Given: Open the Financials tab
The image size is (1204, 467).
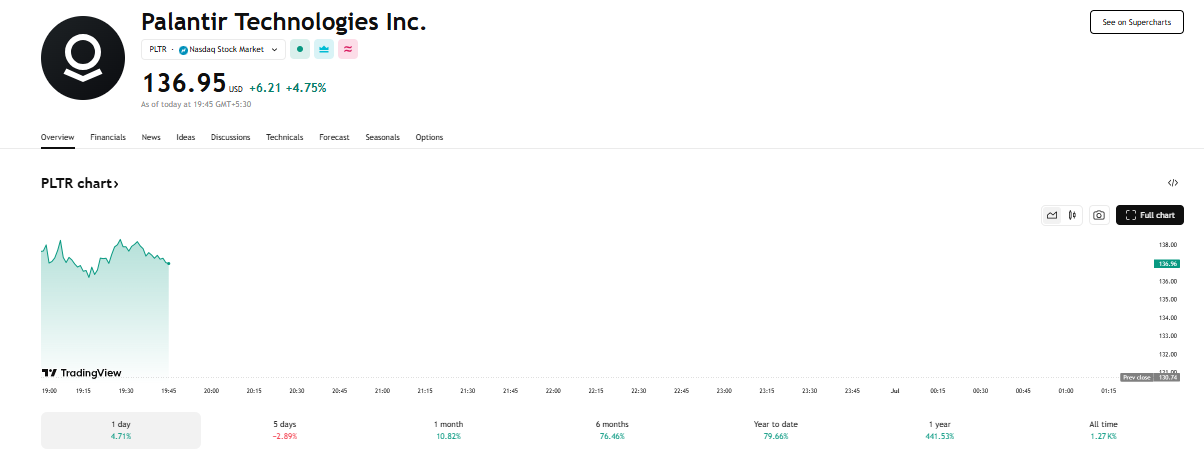Looking at the screenshot, I should point(108,137).
